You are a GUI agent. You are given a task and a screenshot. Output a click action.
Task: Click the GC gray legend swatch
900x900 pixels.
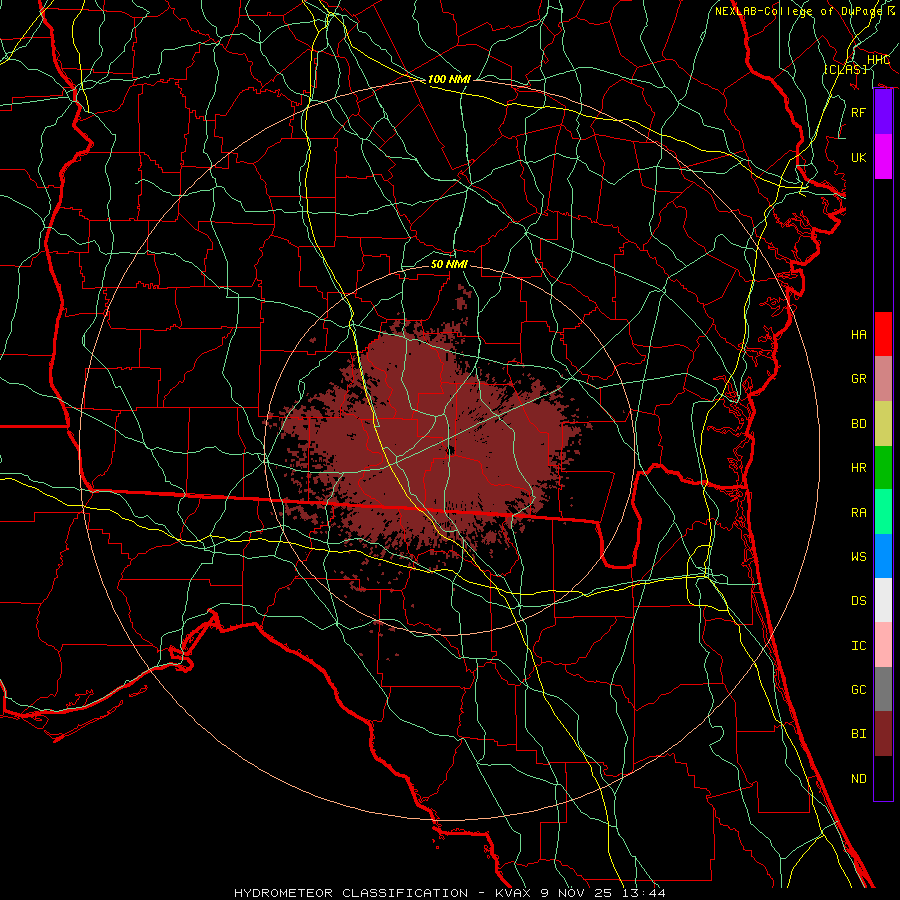pyautogui.click(x=883, y=689)
